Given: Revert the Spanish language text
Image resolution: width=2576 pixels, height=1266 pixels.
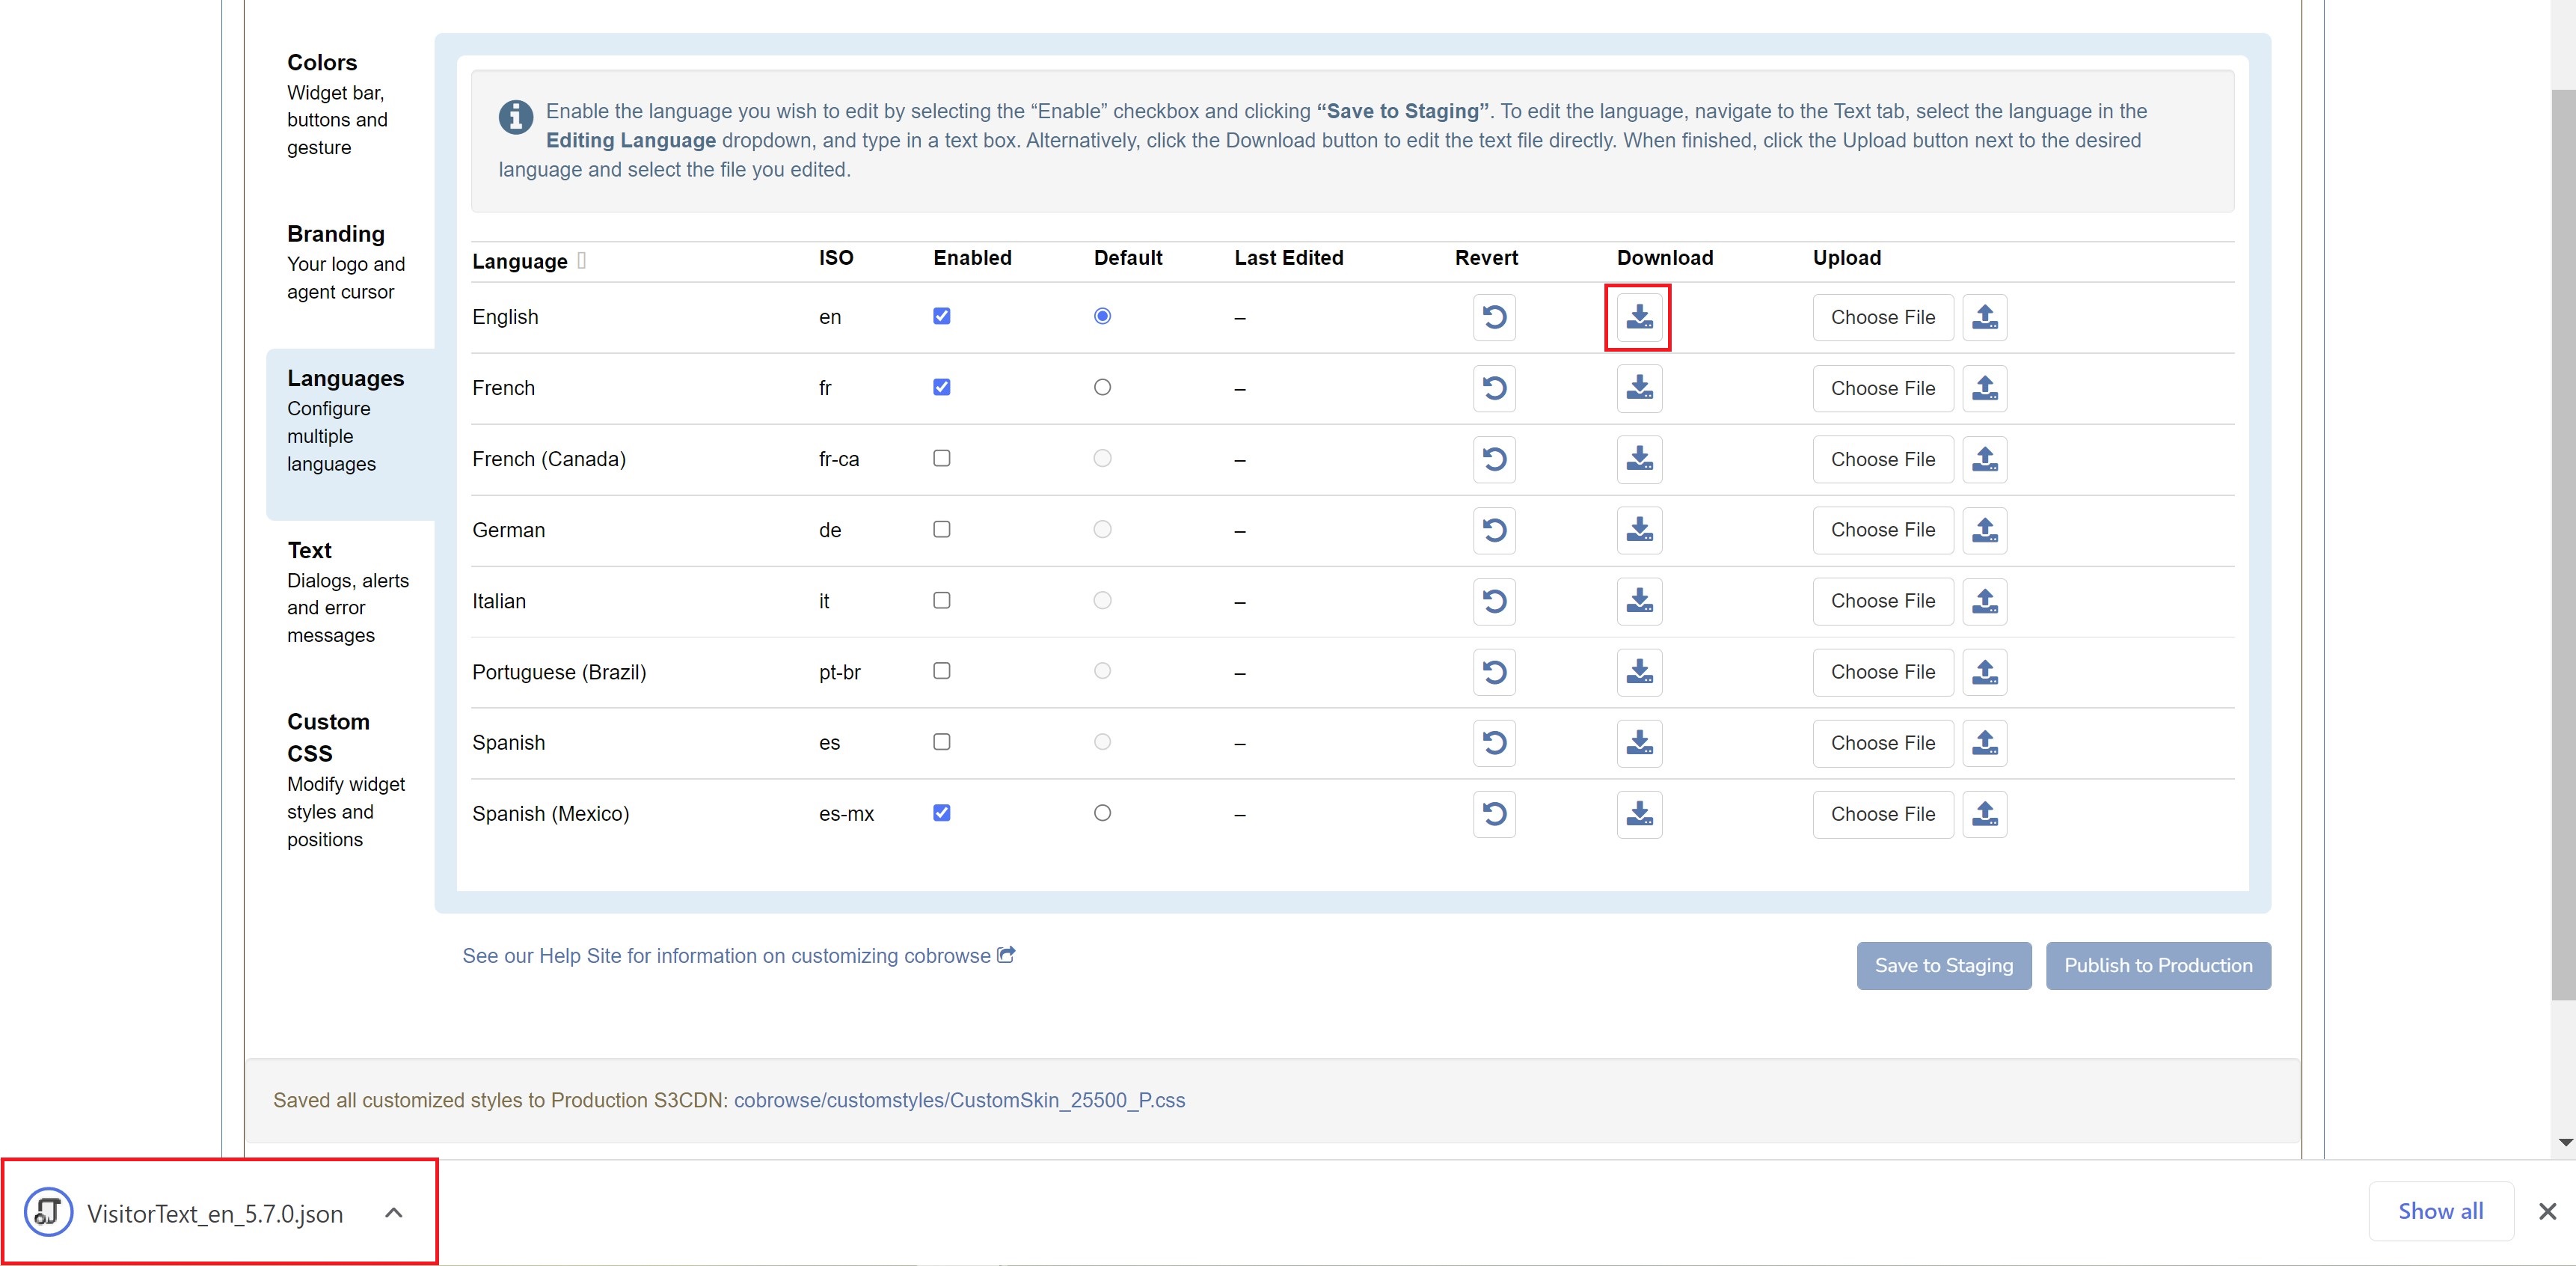Looking at the screenshot, I should click(1493, 743).
